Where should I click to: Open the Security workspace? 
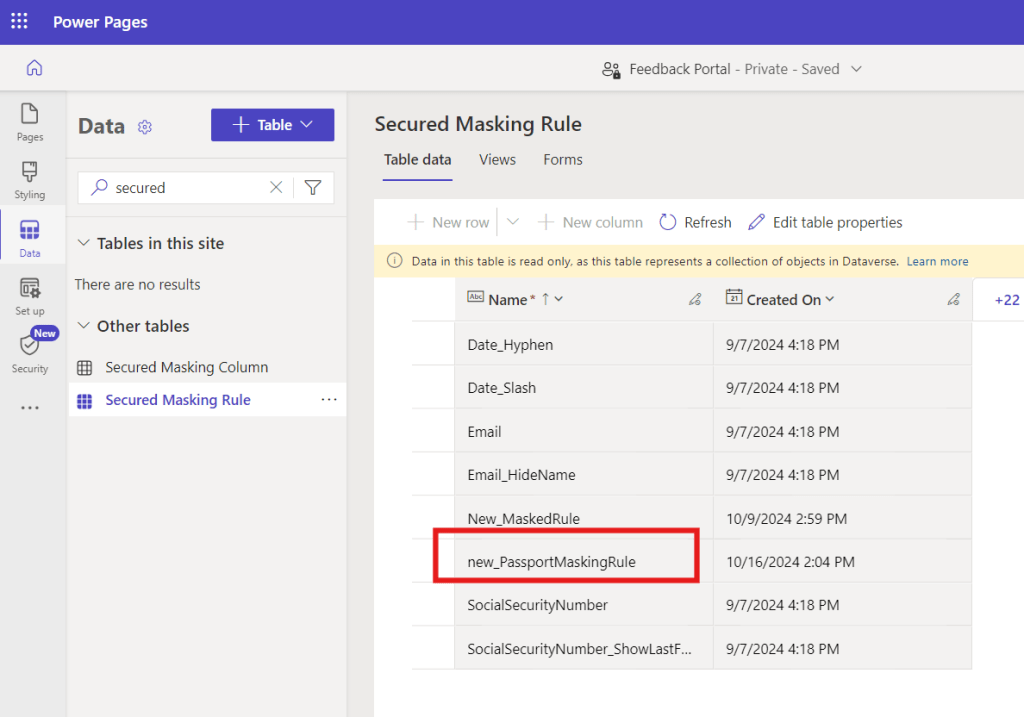(30, 353)
